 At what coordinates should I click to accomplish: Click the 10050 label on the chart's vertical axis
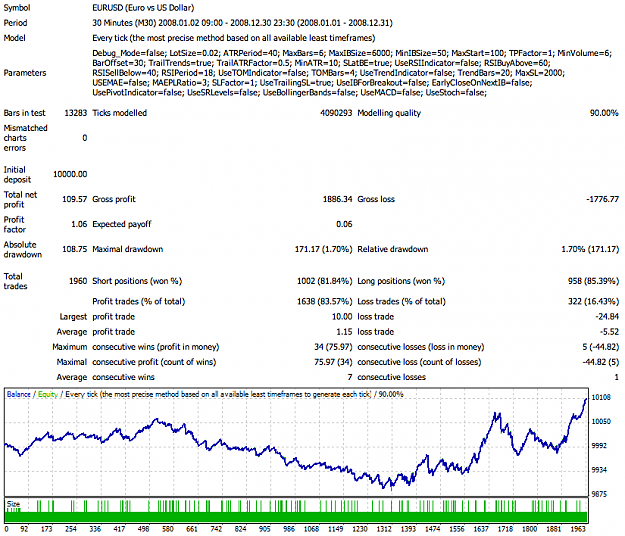pos(601,422)
